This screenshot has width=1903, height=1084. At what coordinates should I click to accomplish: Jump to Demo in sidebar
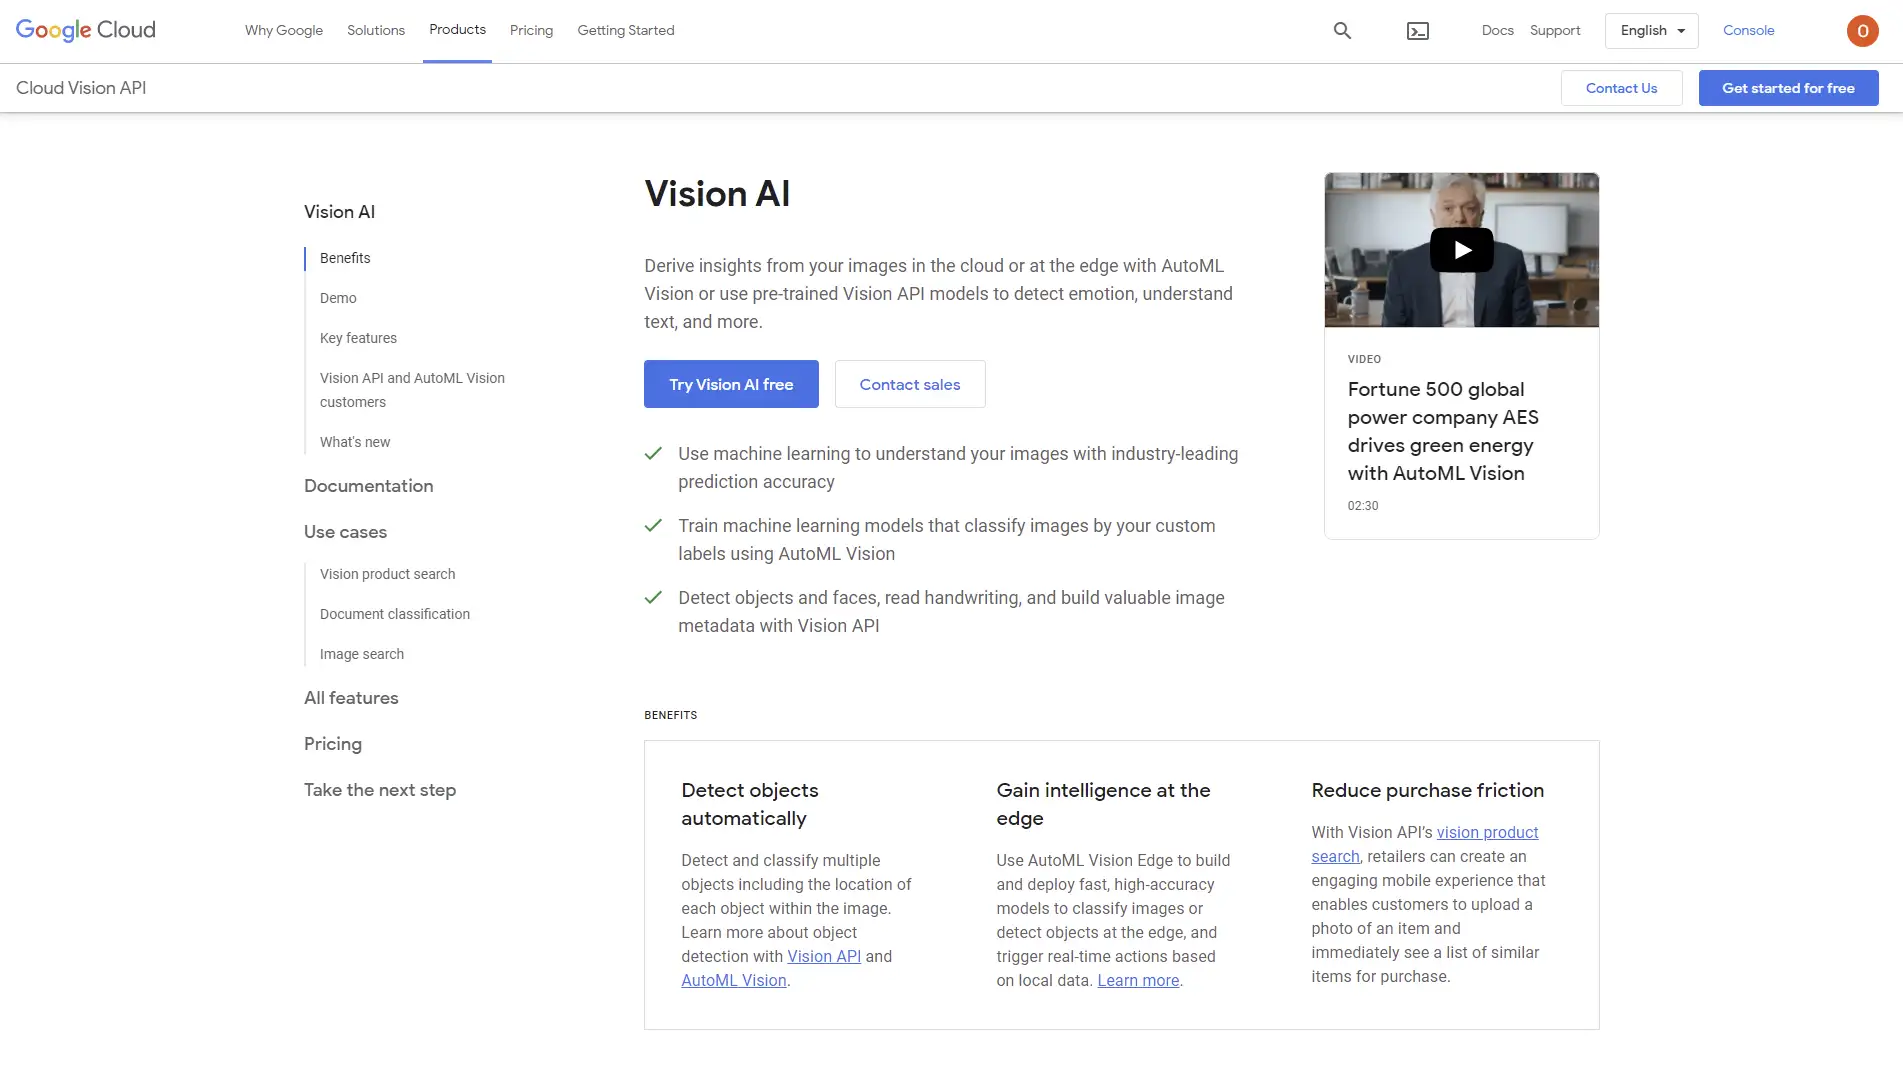338,298
